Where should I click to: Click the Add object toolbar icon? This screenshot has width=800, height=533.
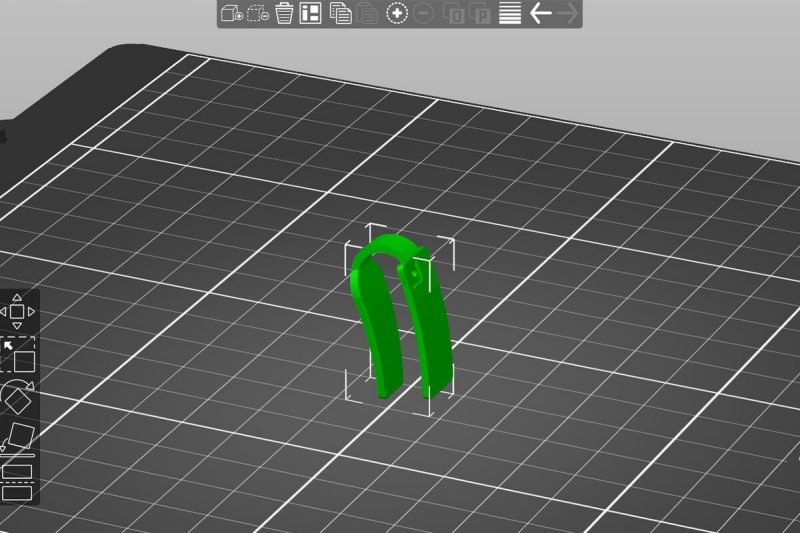pos(232,13)
